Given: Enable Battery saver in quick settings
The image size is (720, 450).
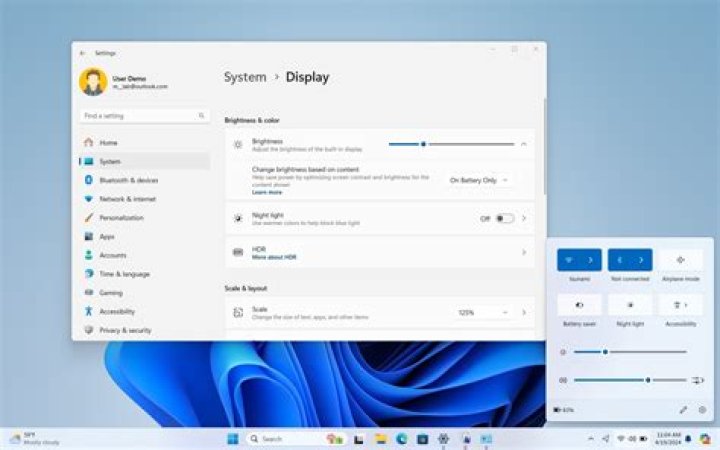Looking at the screenshot, I should click(579, 305).
